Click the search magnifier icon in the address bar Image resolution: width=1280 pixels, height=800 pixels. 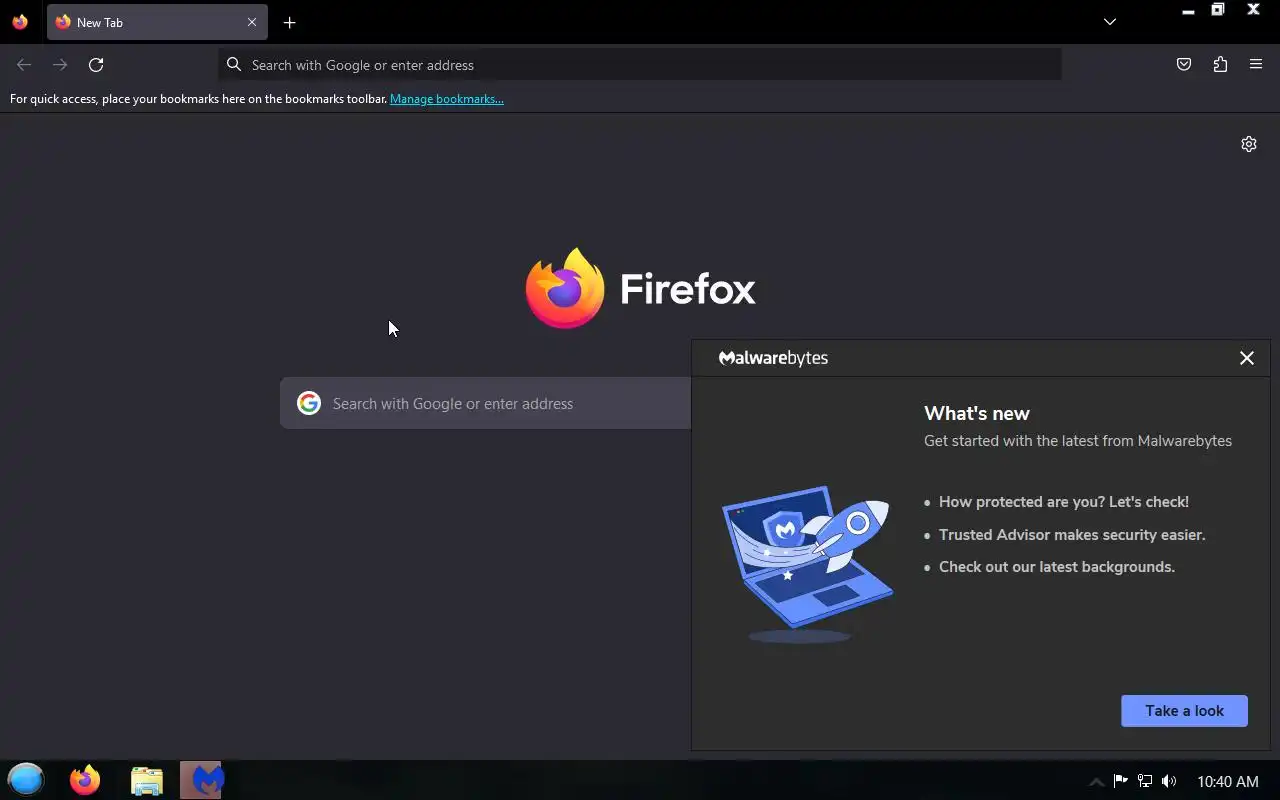click(234, 65)
